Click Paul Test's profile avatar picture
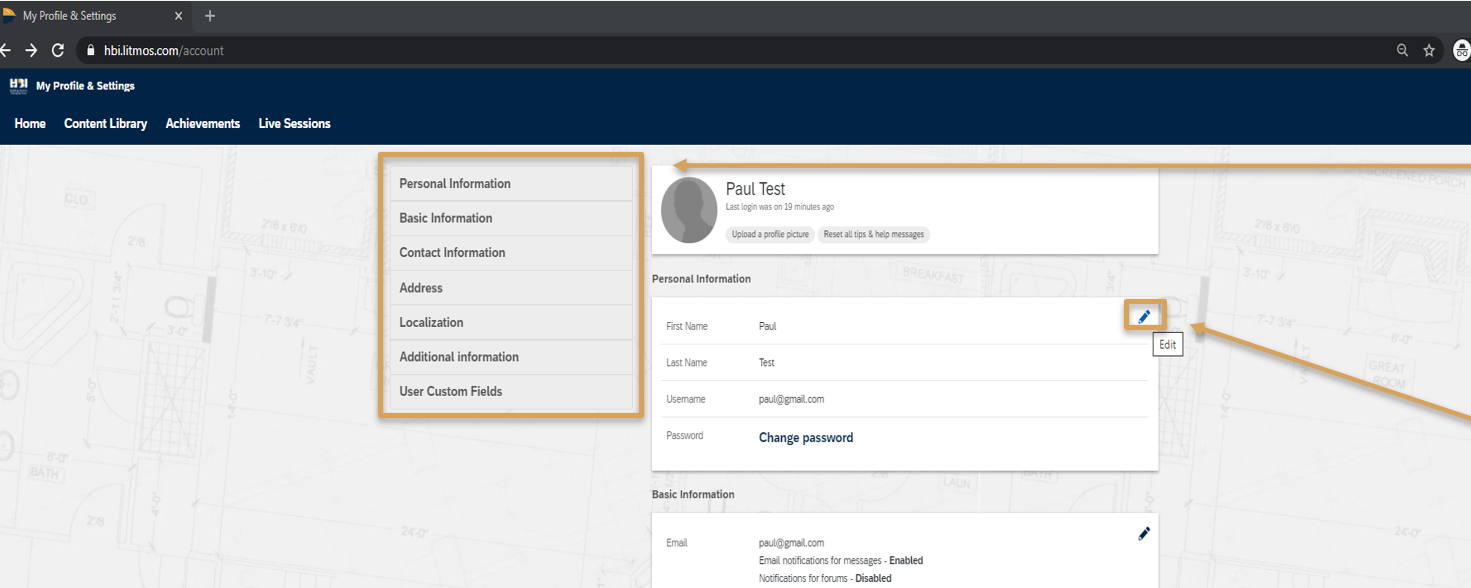Image resolution: width=1471 pixels, height=588 pixels. 688,211
